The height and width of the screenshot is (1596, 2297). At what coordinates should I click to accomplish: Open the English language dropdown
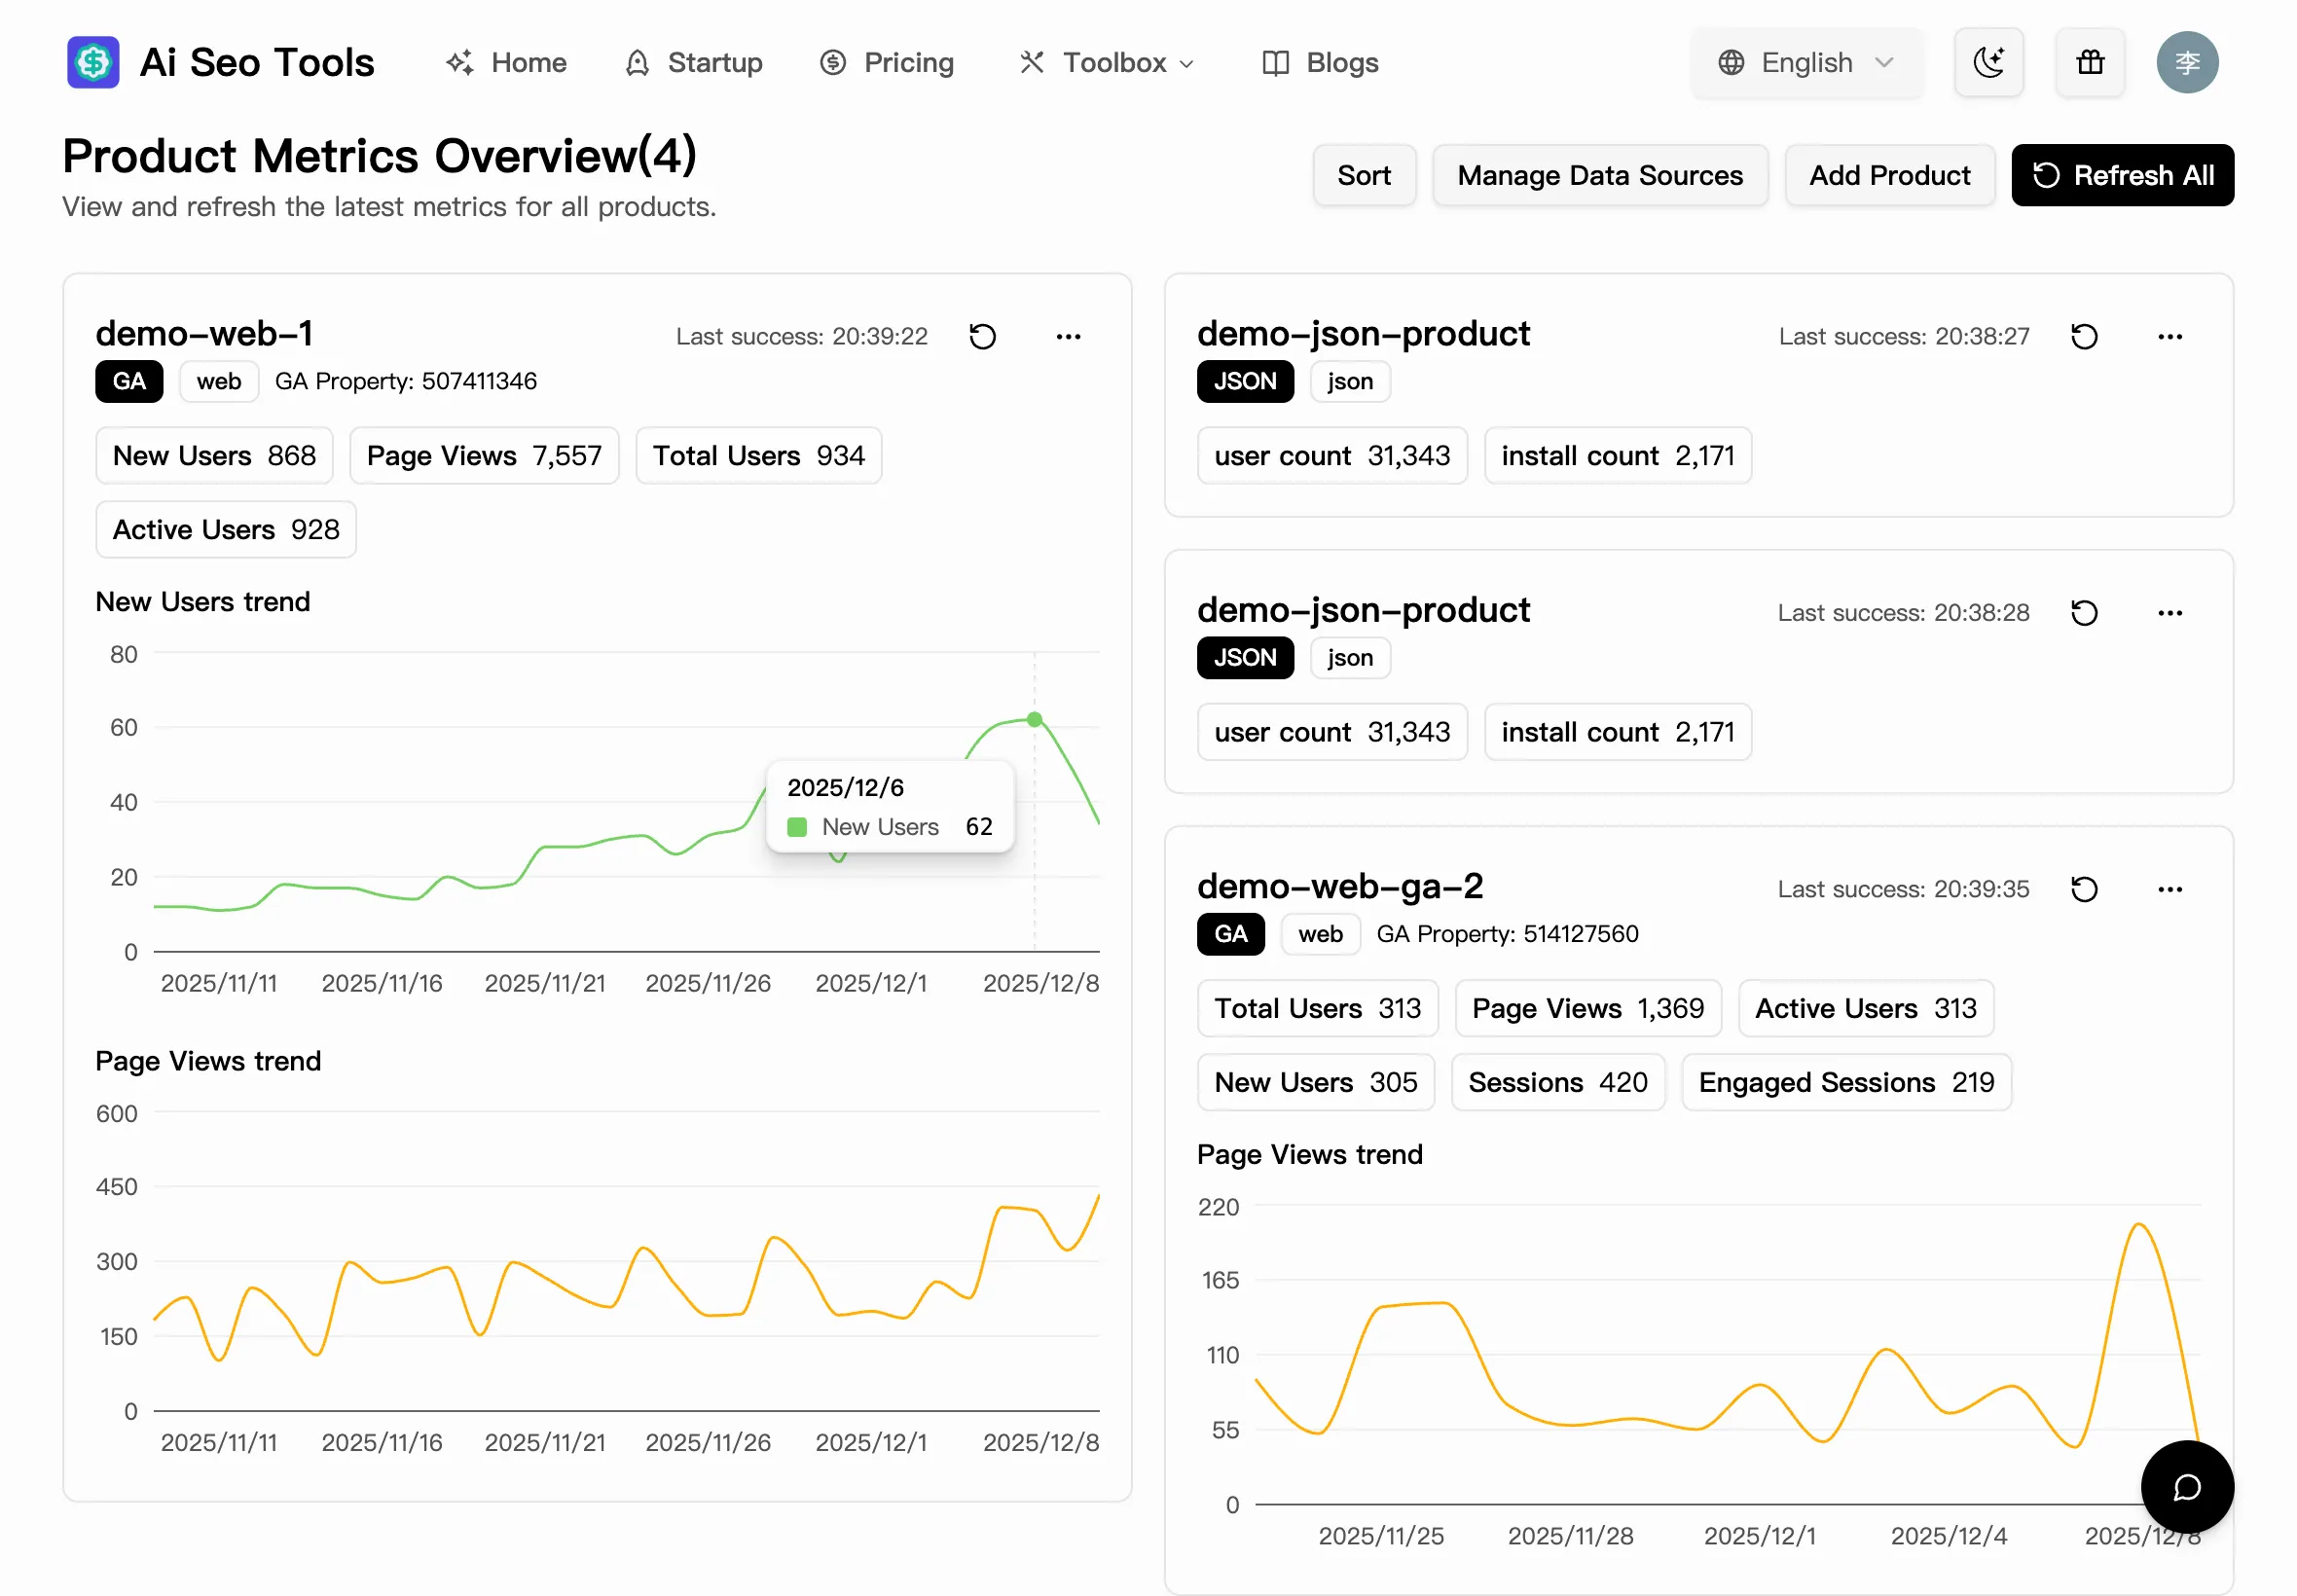pos(1806,62)
